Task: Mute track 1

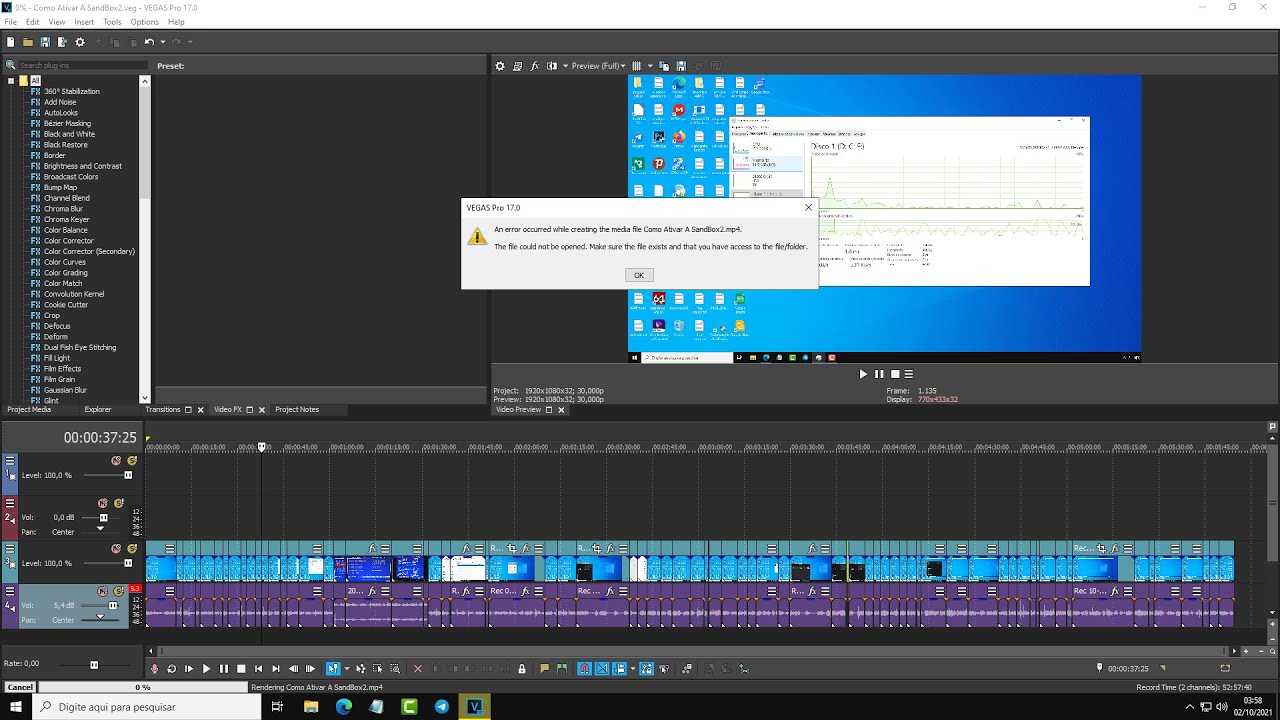Action: 116,461
